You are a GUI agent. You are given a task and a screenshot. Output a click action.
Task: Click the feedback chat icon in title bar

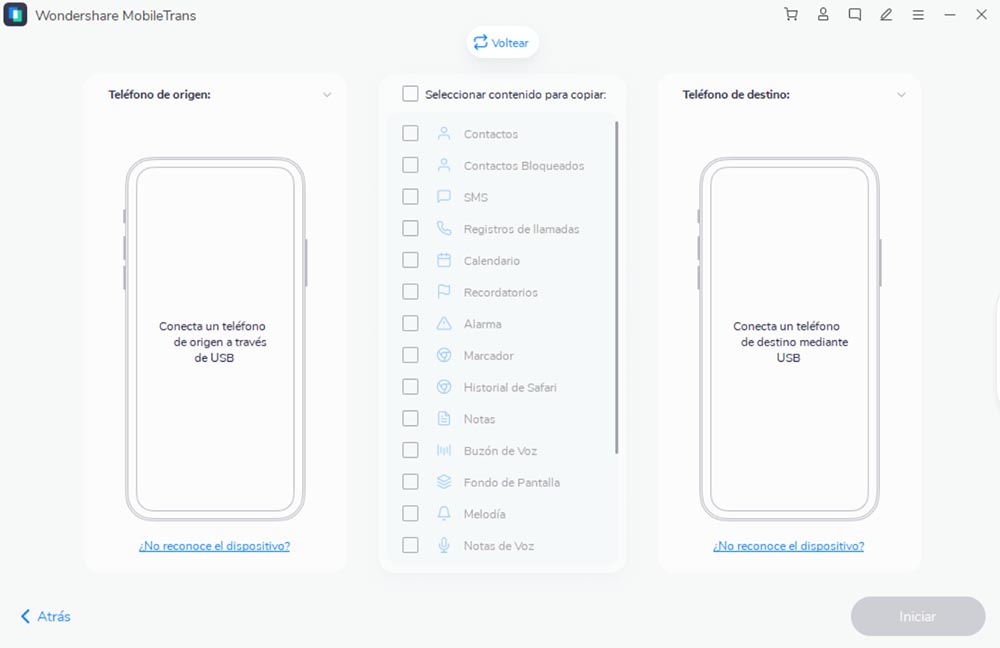(x=855, y=15)
